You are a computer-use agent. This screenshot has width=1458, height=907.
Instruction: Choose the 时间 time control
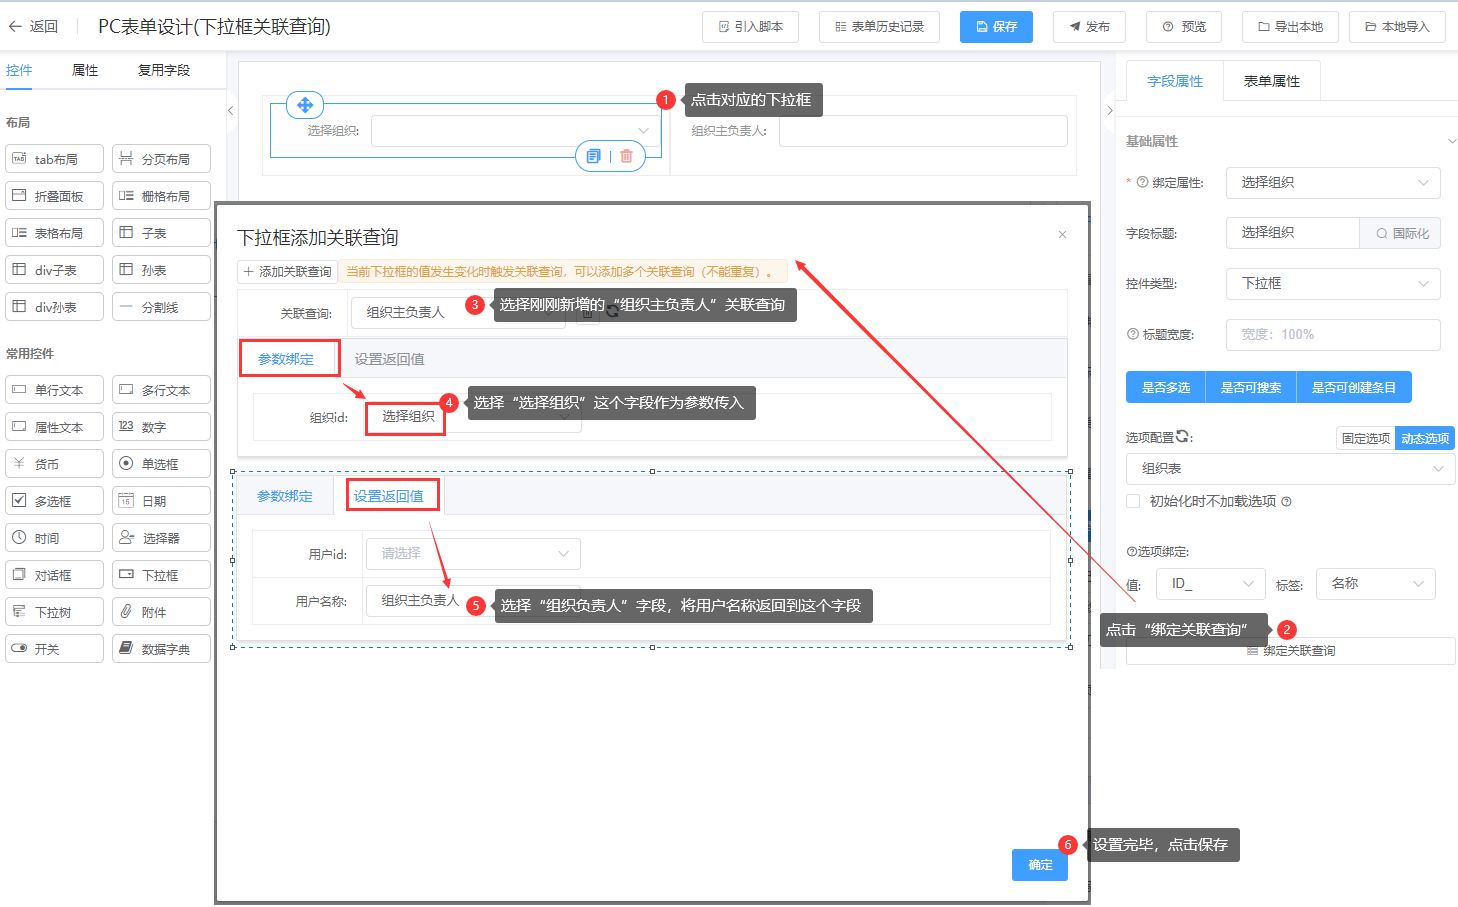click(54, 538)
